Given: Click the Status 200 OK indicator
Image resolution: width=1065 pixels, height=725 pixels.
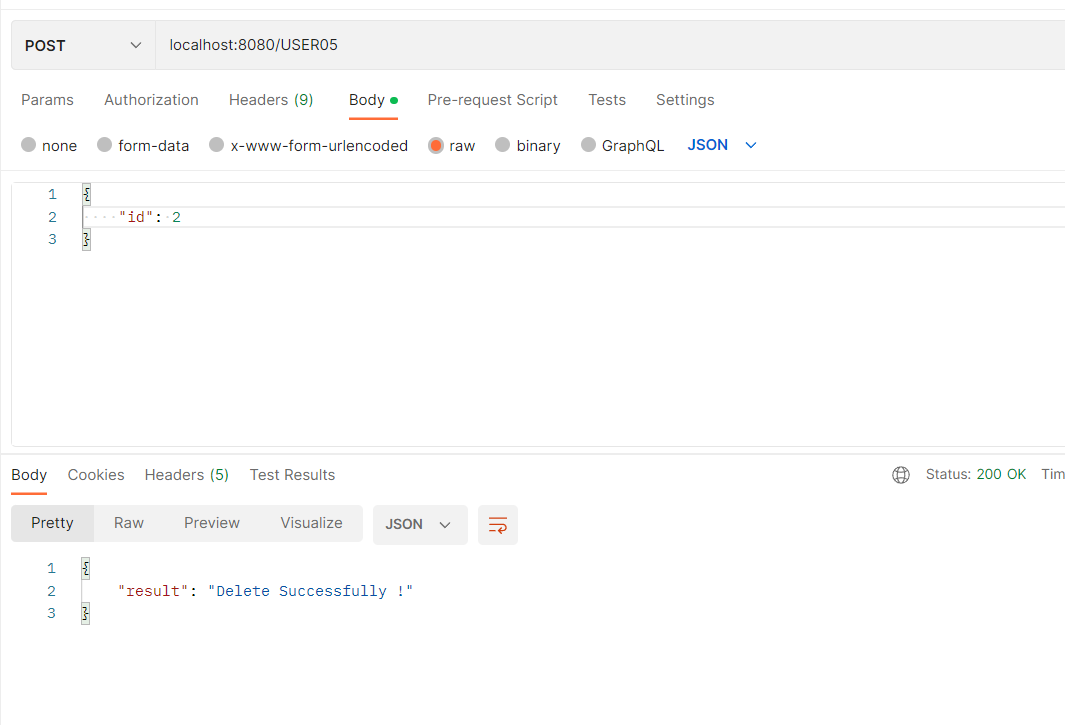Looking at the screenshot, I should click(977, 474).
